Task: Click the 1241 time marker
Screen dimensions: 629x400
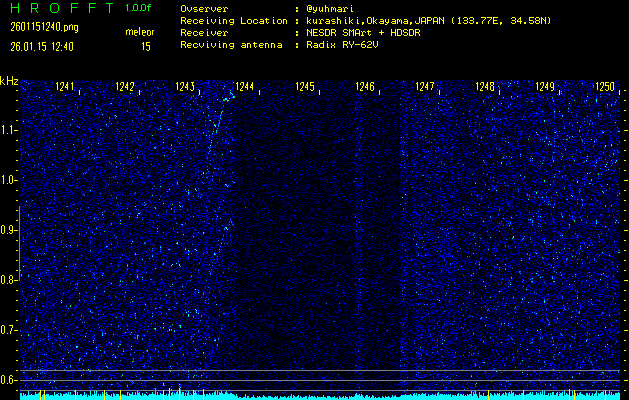Action: [x=65, y=87]
